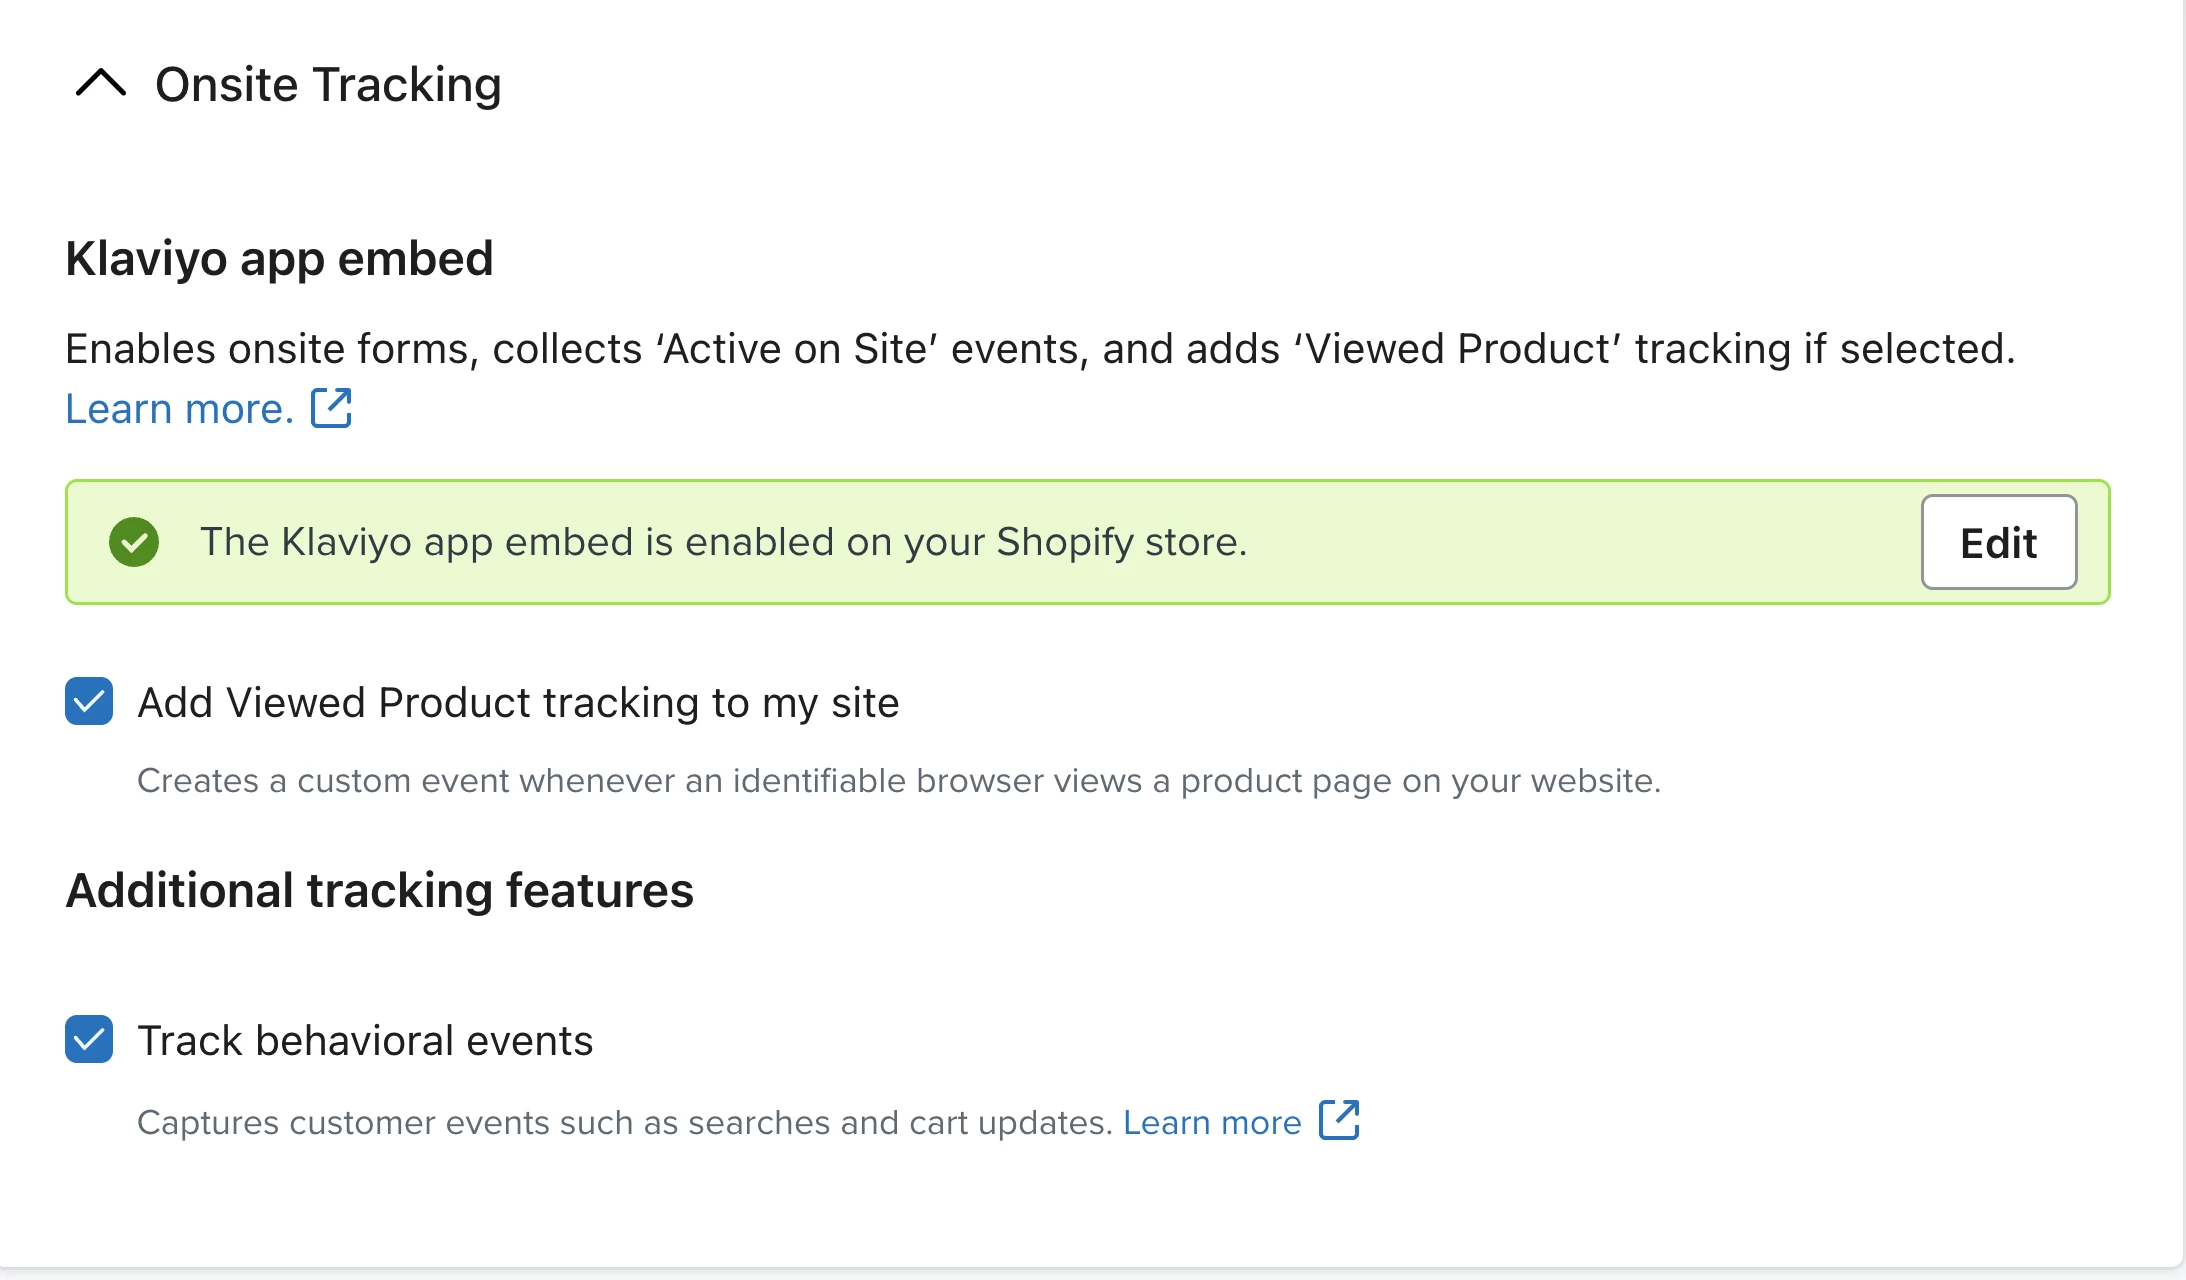The height and width of the screenshot is (1280, 2186).
Task: Click the Additional tracking features heading
Action: click(379, 890)
